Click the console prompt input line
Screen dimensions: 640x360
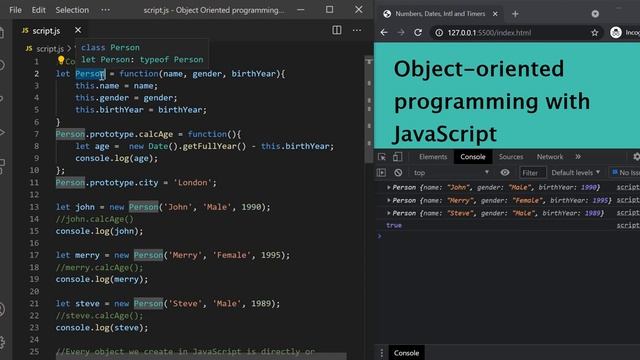[510, 236]
